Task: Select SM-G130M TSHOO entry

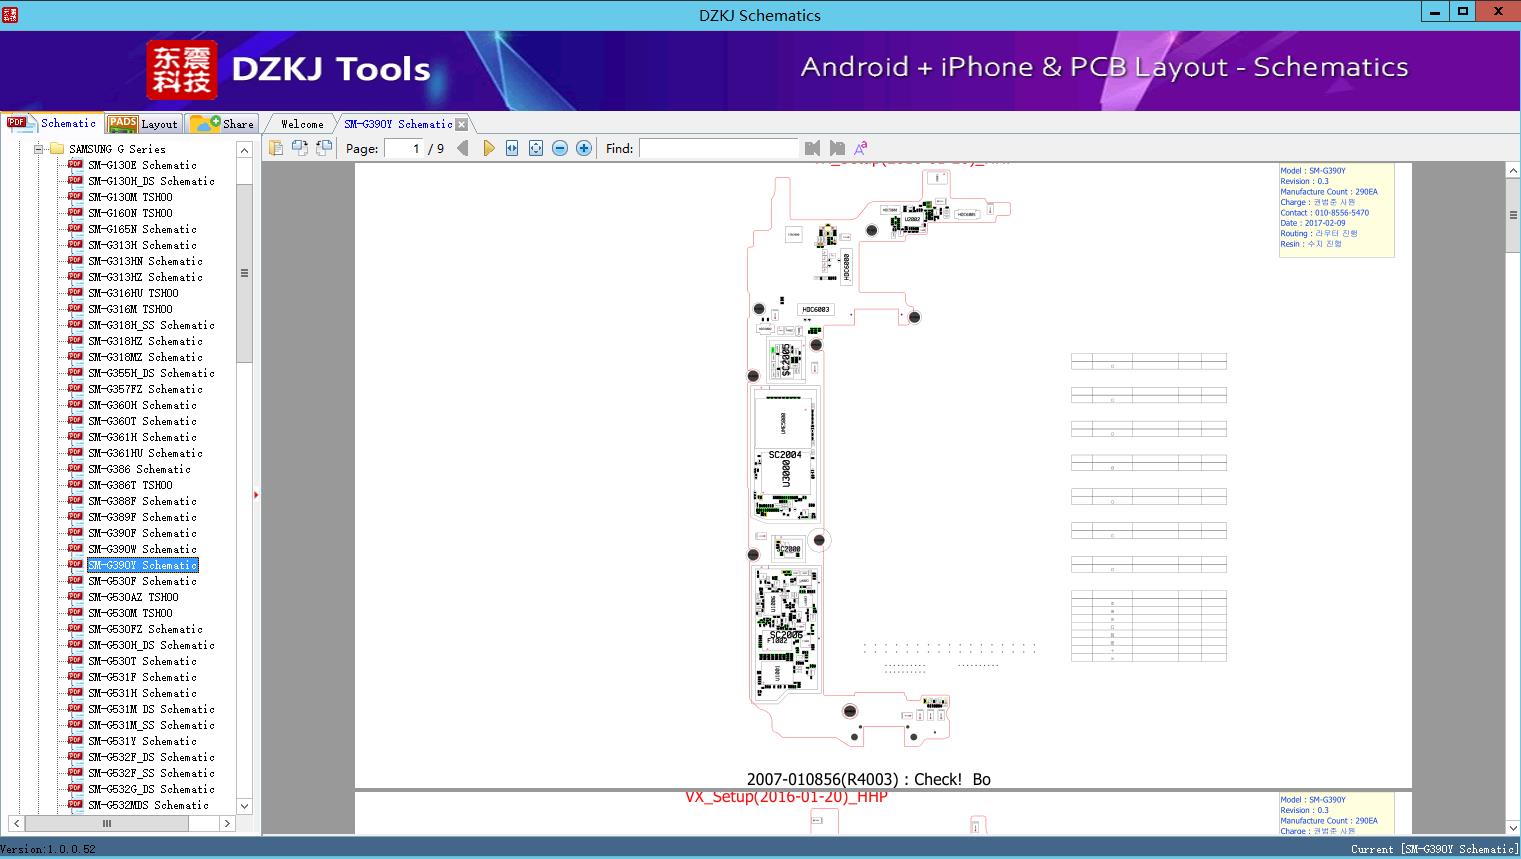Action: coord(130,197)
